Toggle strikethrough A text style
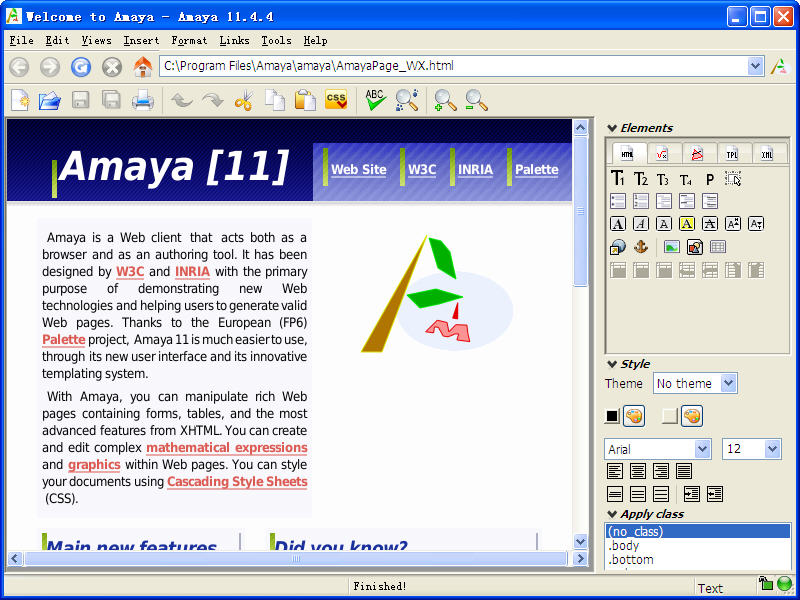 (x=710, y=224)
